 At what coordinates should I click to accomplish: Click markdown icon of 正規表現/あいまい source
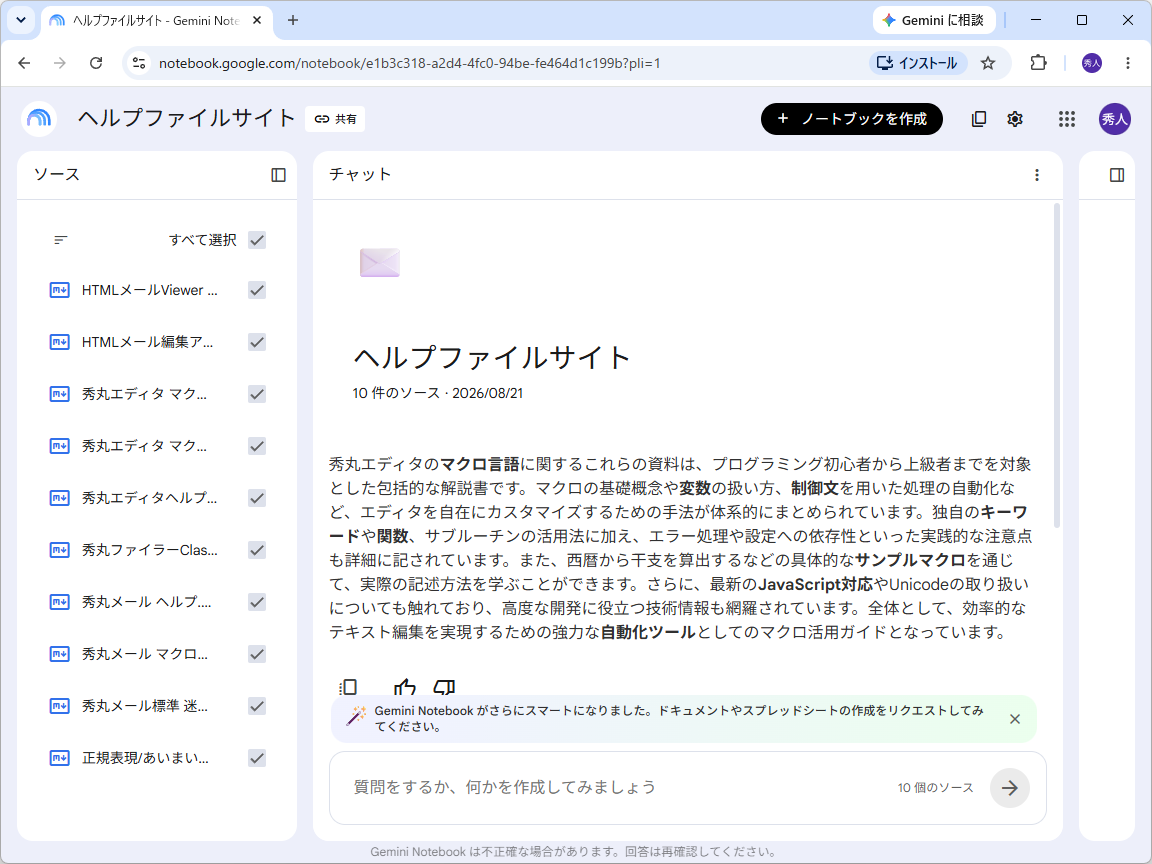click(x=60, y=758)
